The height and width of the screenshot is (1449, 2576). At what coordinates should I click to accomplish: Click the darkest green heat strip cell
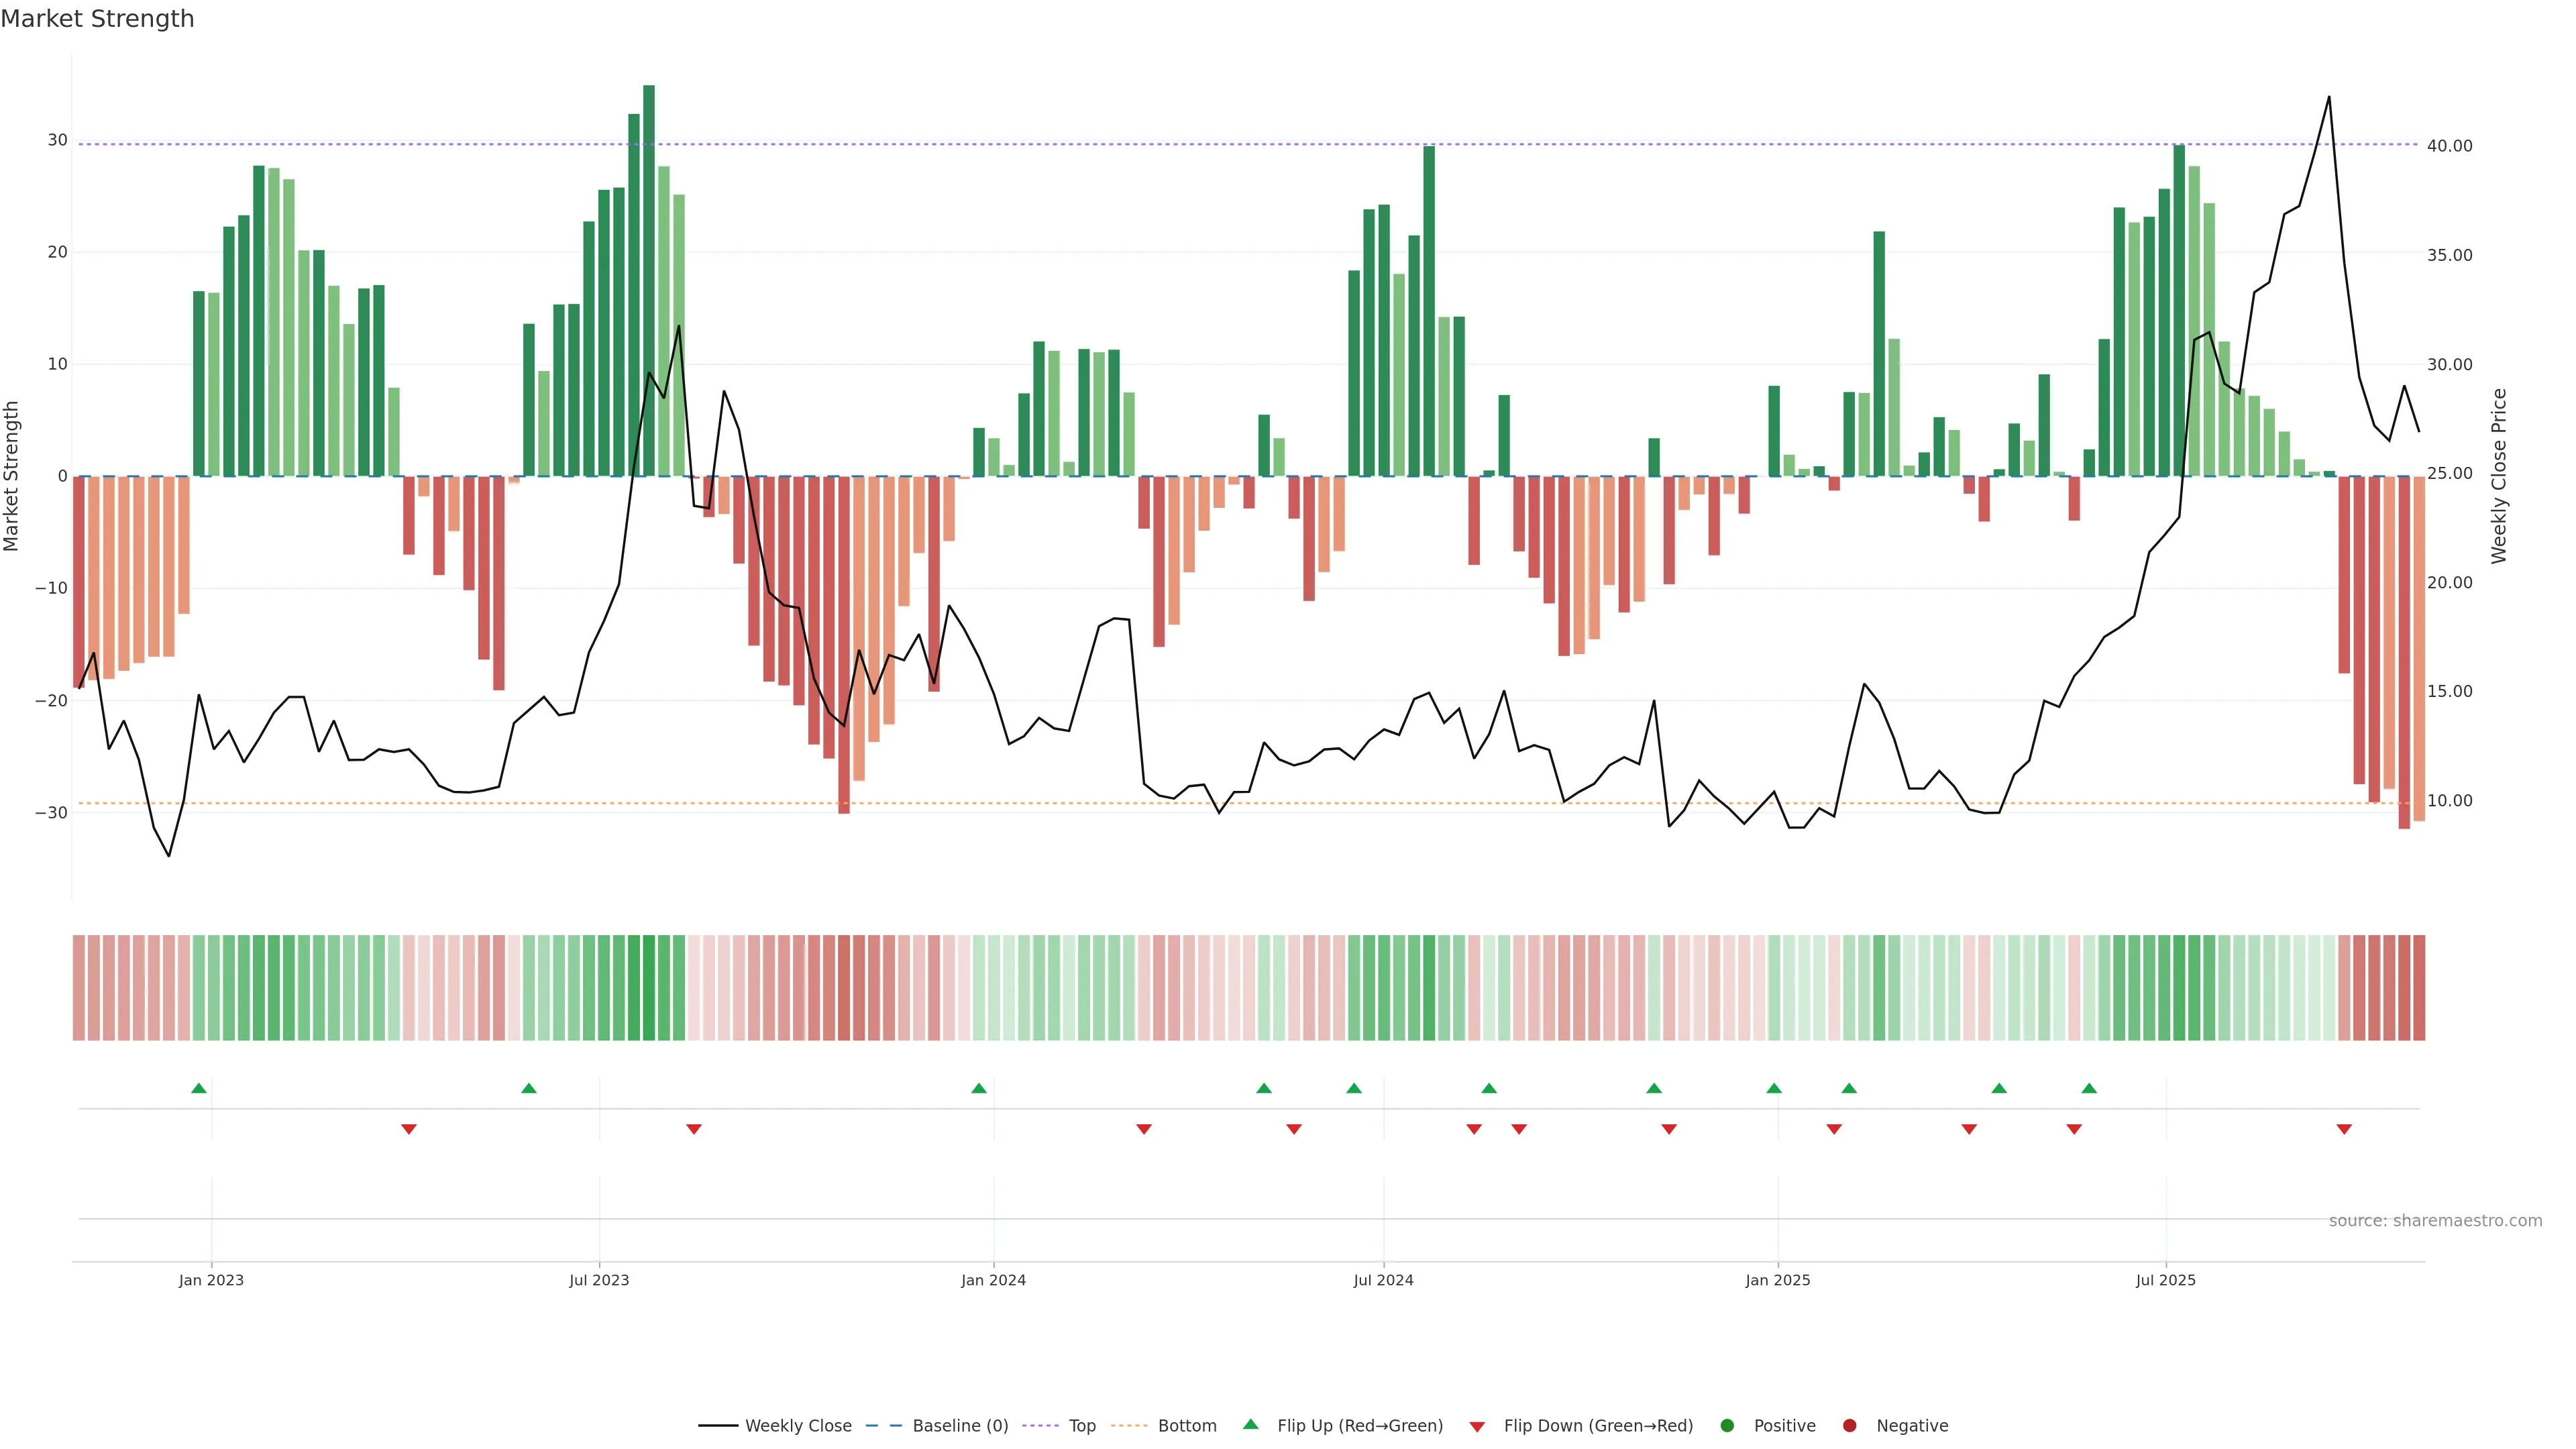pos(649,988)
